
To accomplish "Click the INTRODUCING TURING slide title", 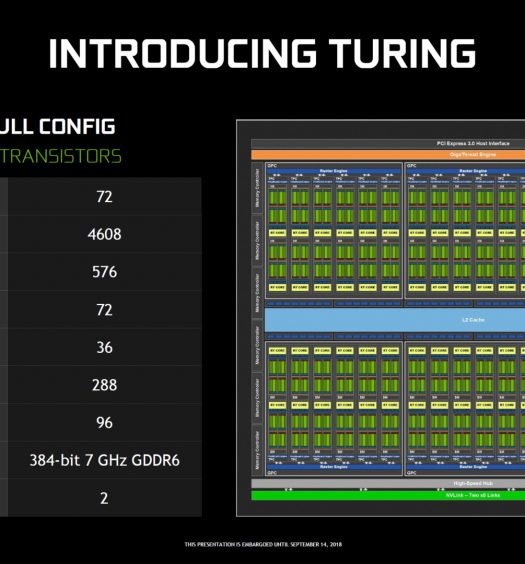I will 262,53.
